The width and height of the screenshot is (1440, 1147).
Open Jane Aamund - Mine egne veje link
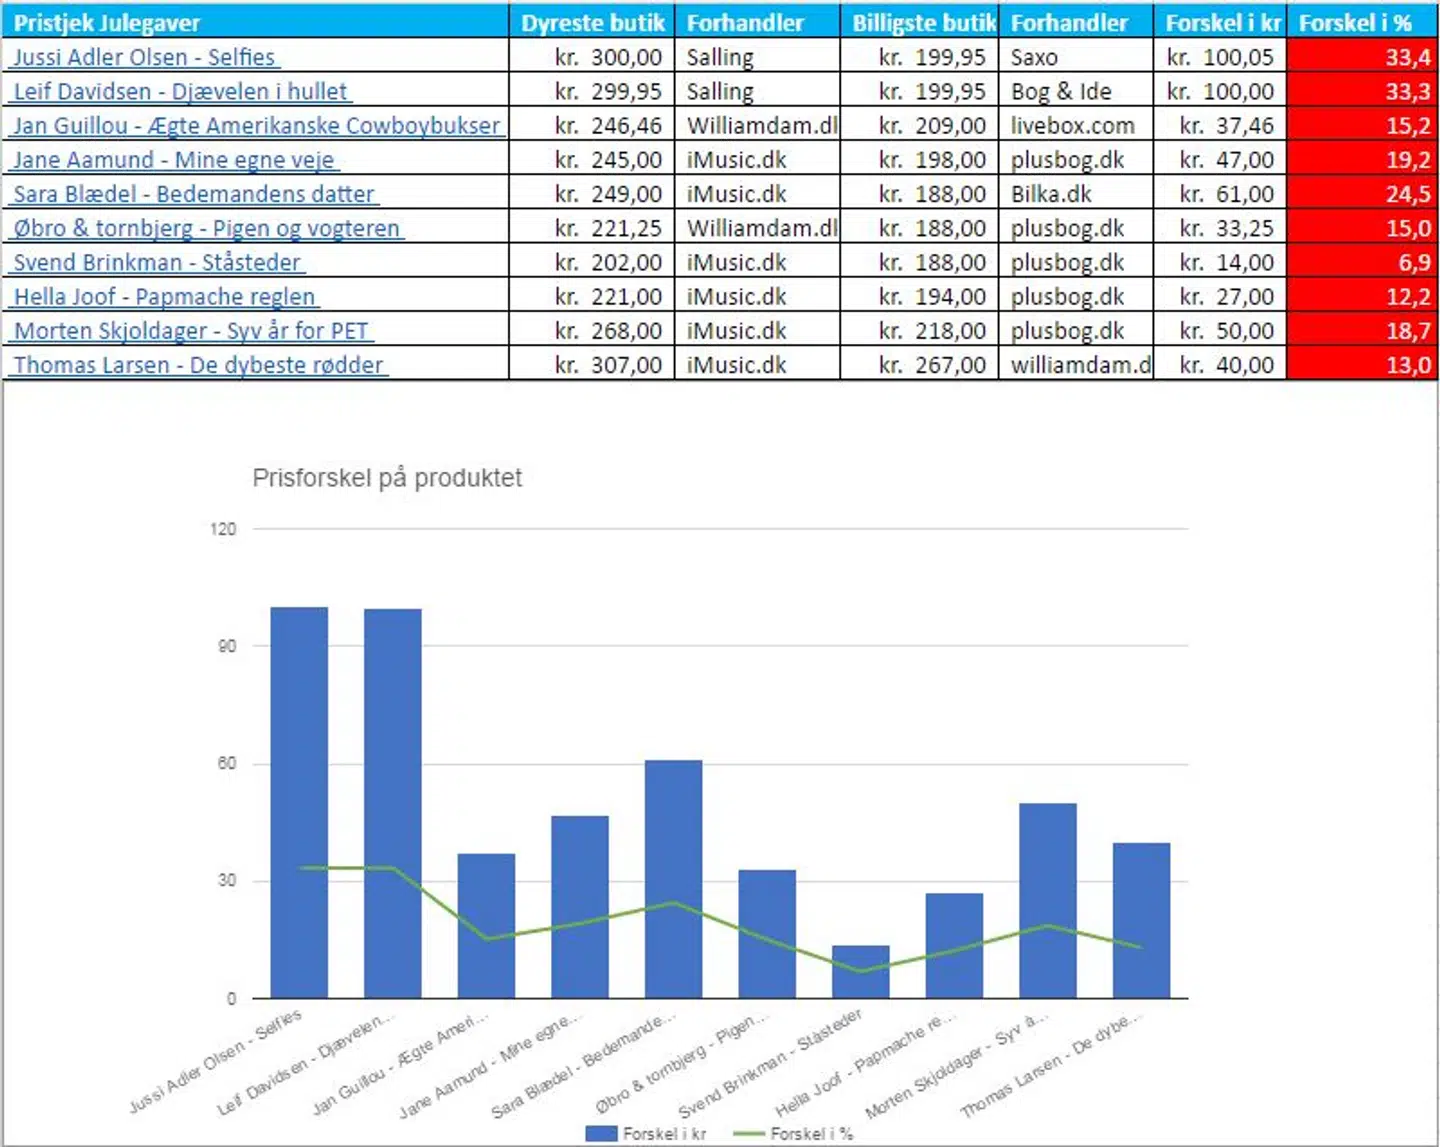coord(174,160)
